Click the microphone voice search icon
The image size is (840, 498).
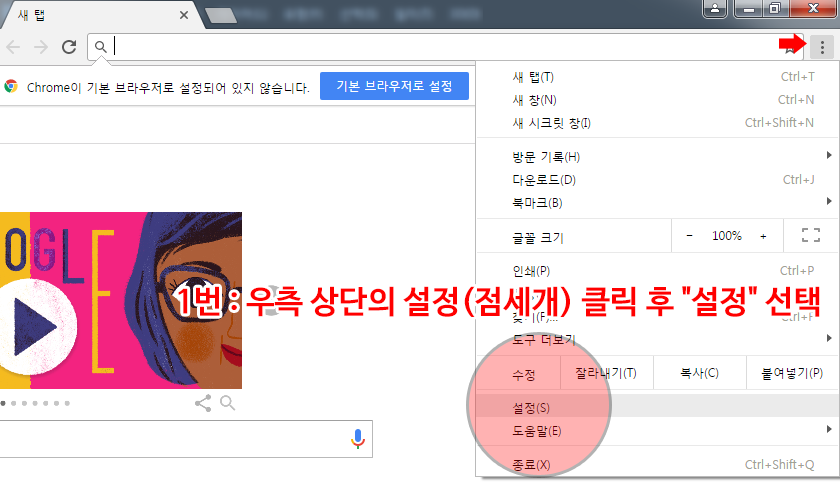pos(358,439)
